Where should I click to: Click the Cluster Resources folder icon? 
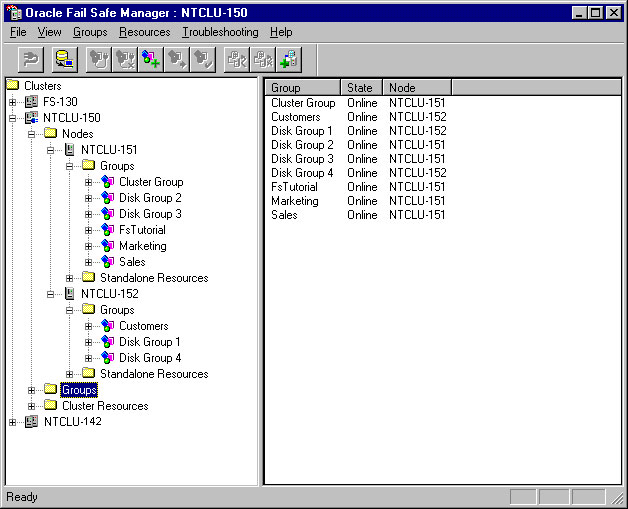coord(50,405)
